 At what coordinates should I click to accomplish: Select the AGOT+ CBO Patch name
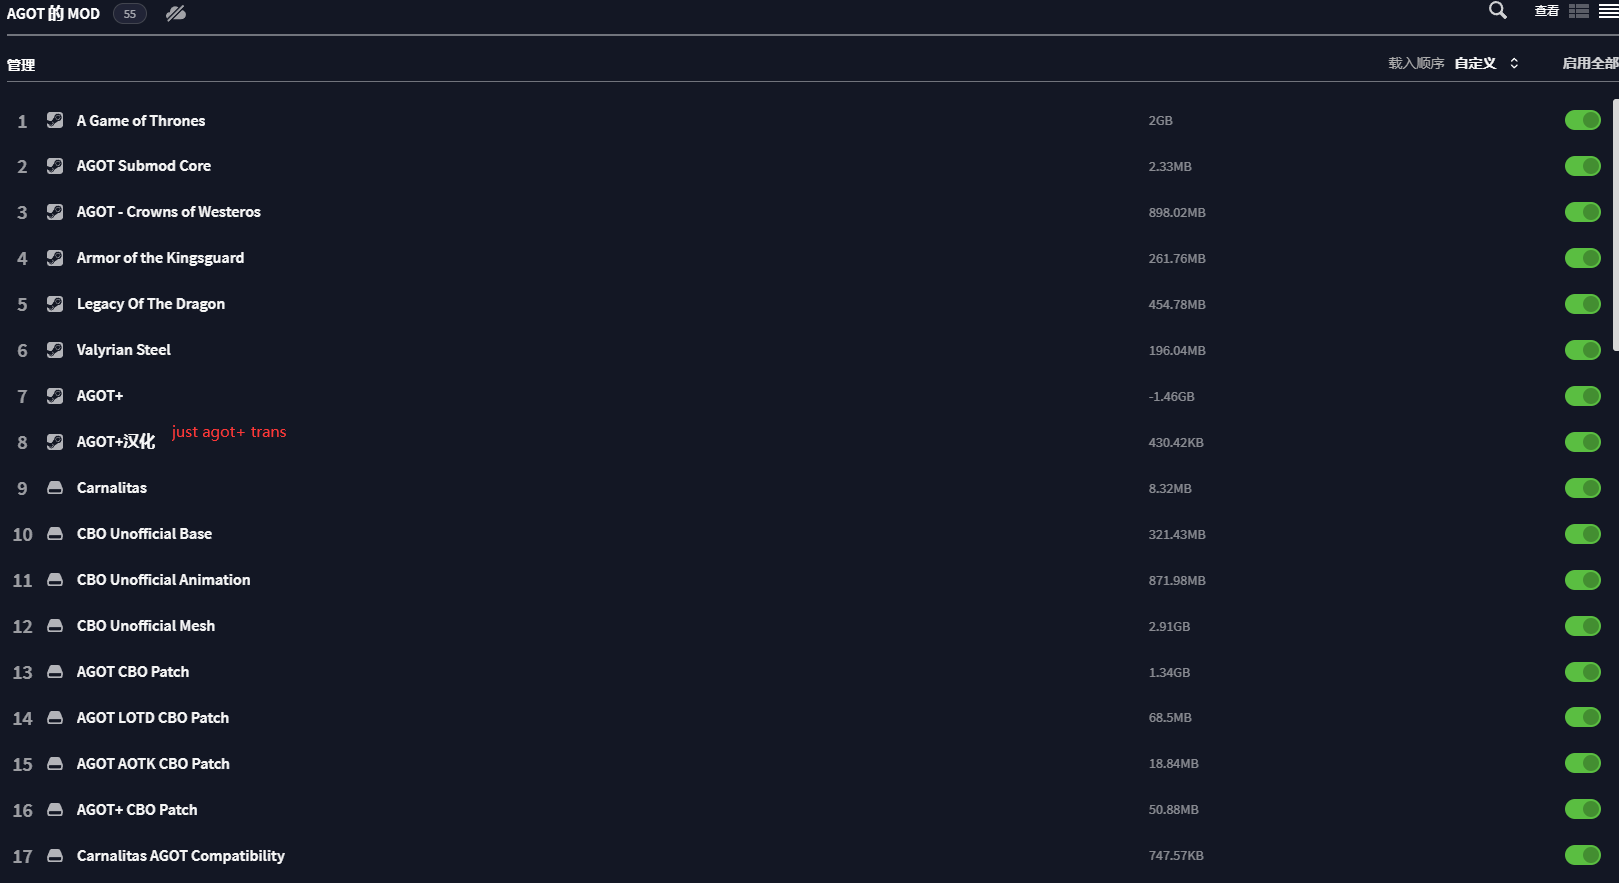[x=137, y=810]
